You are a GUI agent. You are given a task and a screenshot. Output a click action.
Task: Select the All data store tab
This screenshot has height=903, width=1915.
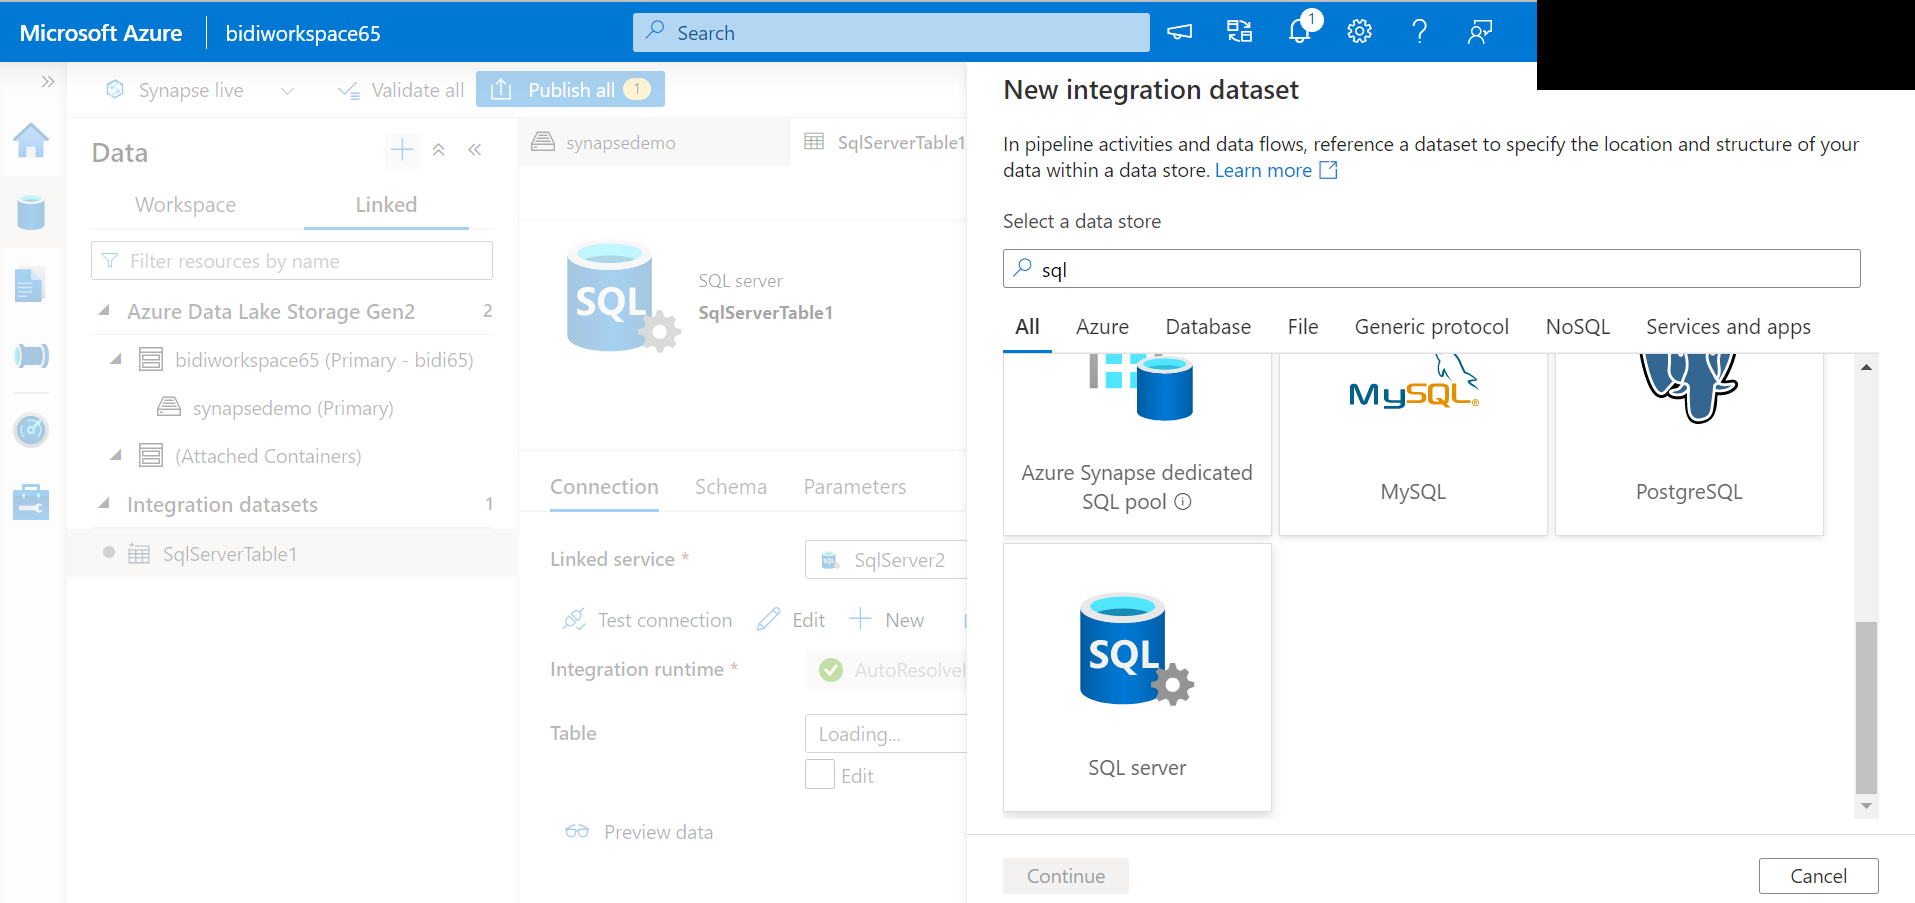pyautogui.click(x=1027, y=327)
